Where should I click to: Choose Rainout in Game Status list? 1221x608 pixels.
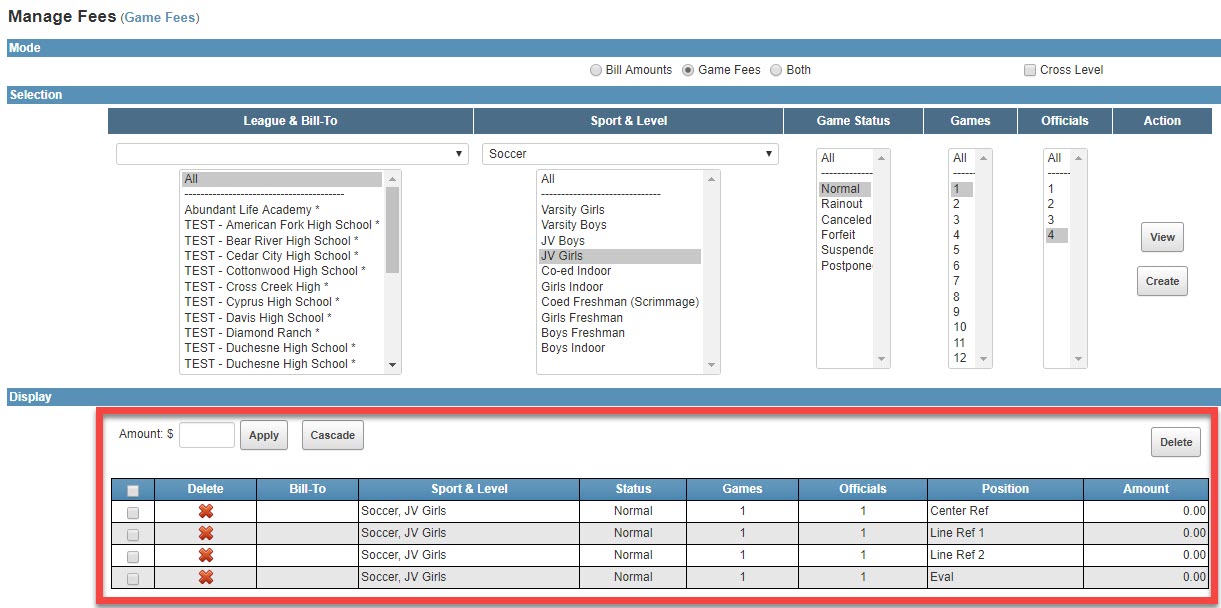pyautogui.click(x=842, y=204)
